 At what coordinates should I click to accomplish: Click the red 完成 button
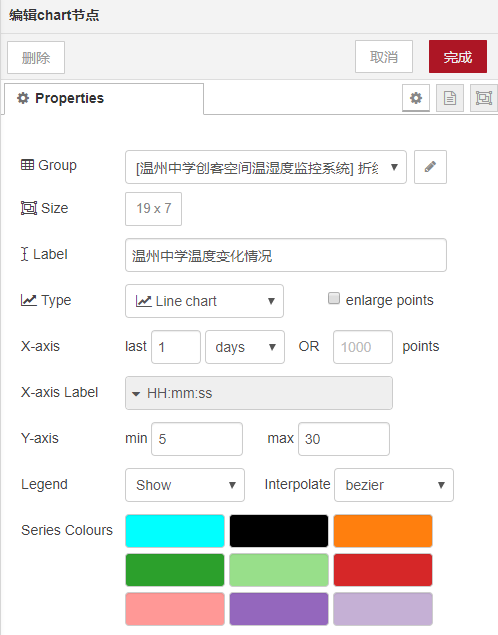(x=458, y=57)
